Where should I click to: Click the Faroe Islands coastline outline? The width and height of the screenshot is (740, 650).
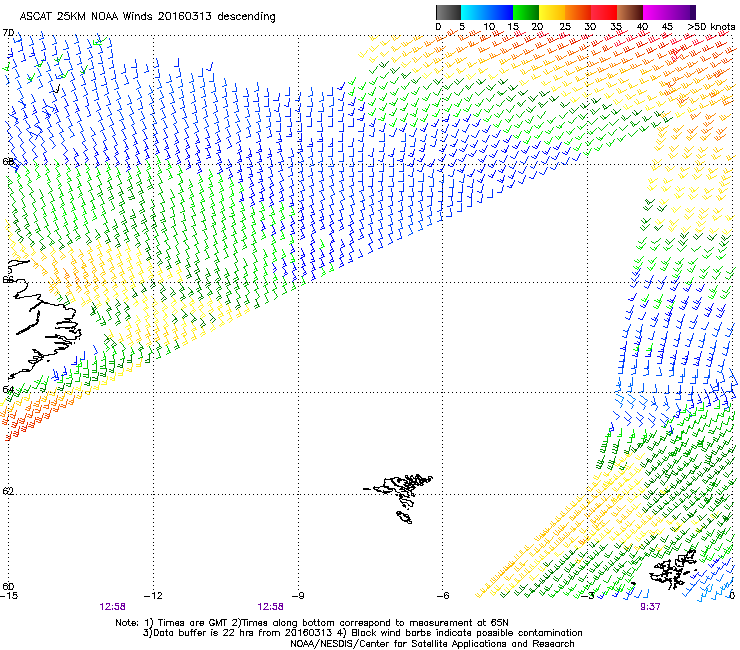pyautogui.click(x=399, y=497)
